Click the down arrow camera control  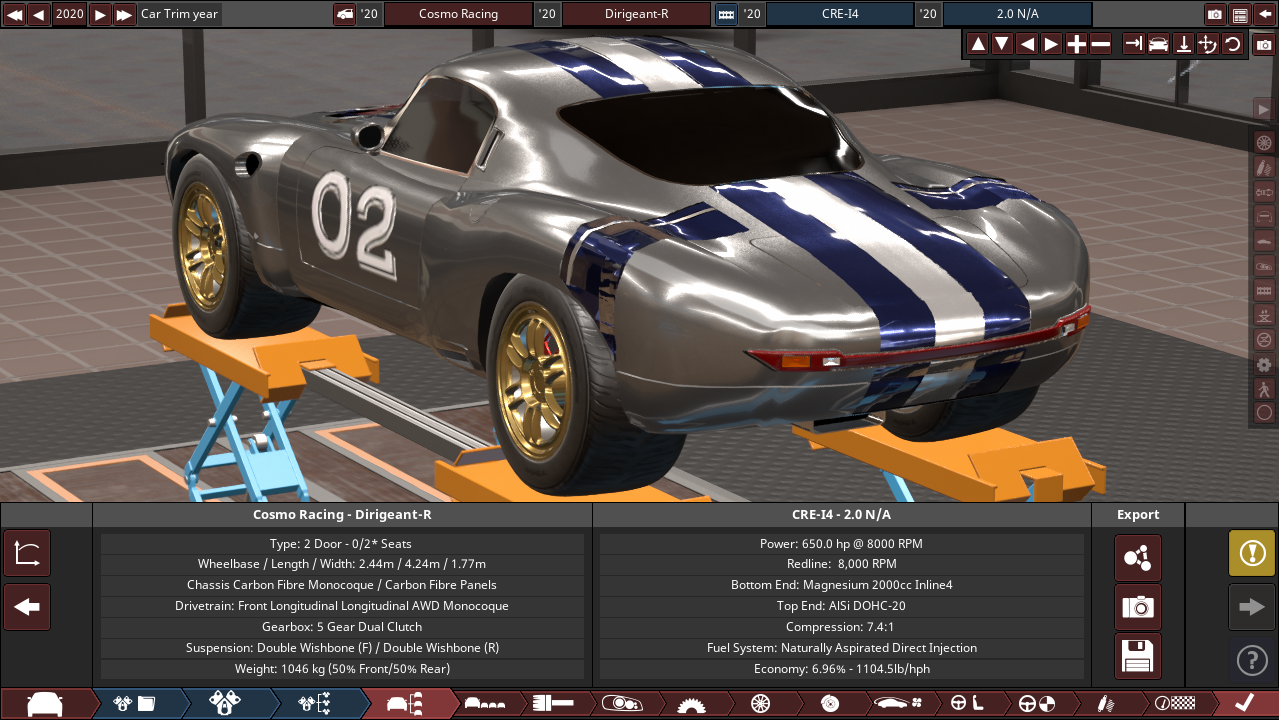pos(1002,44)
